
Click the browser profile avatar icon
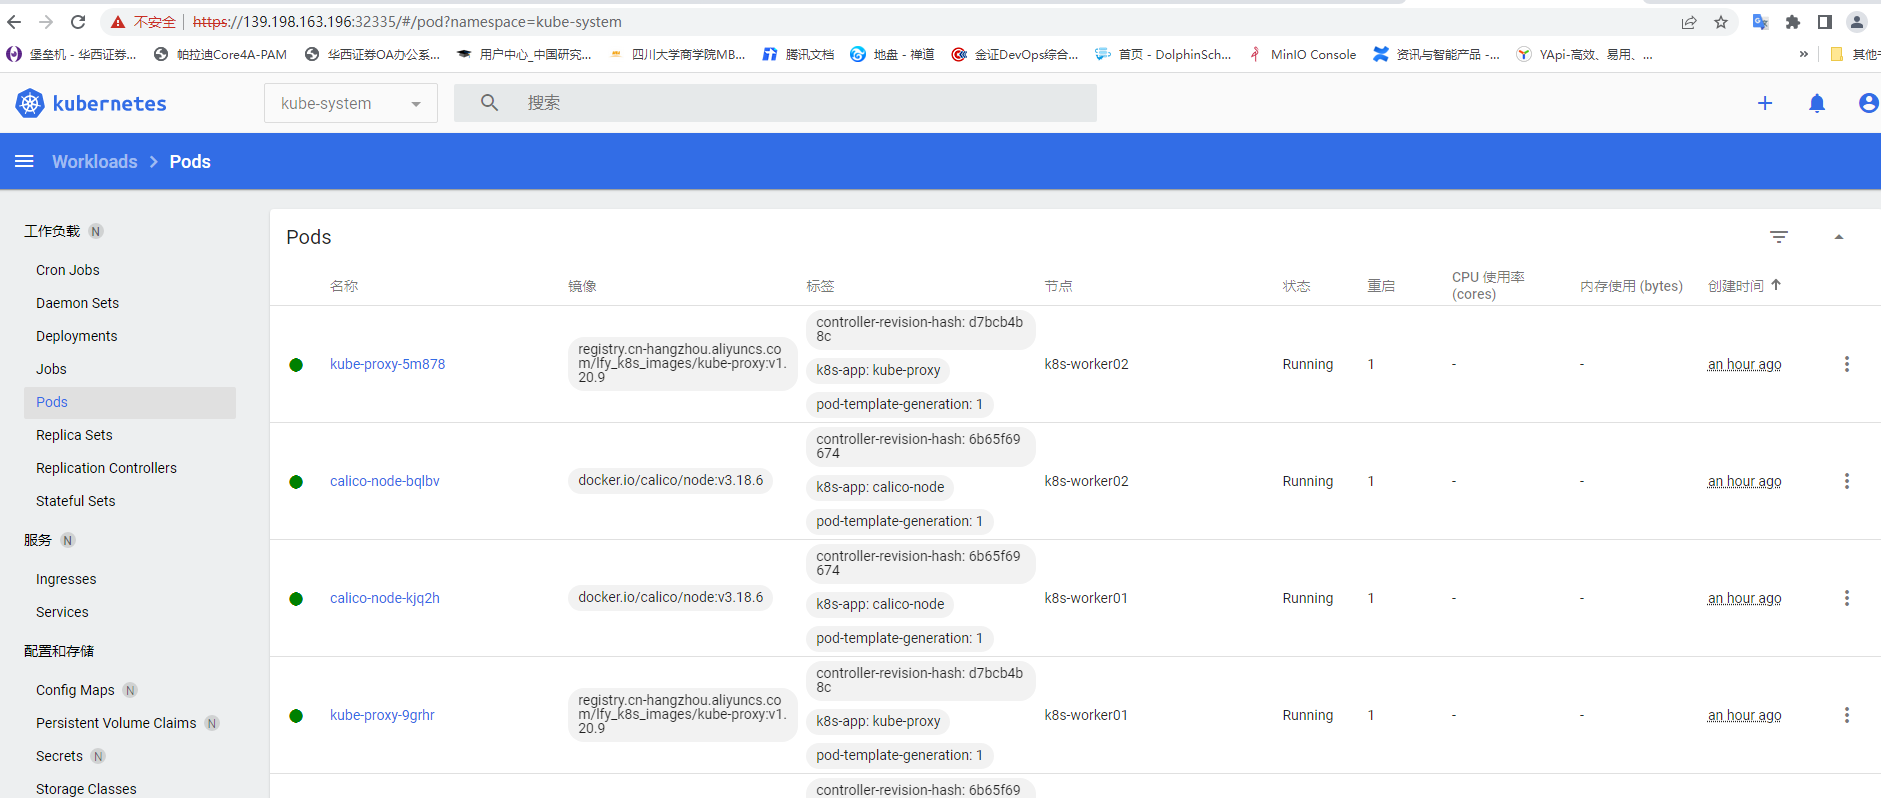point(1857,22)
